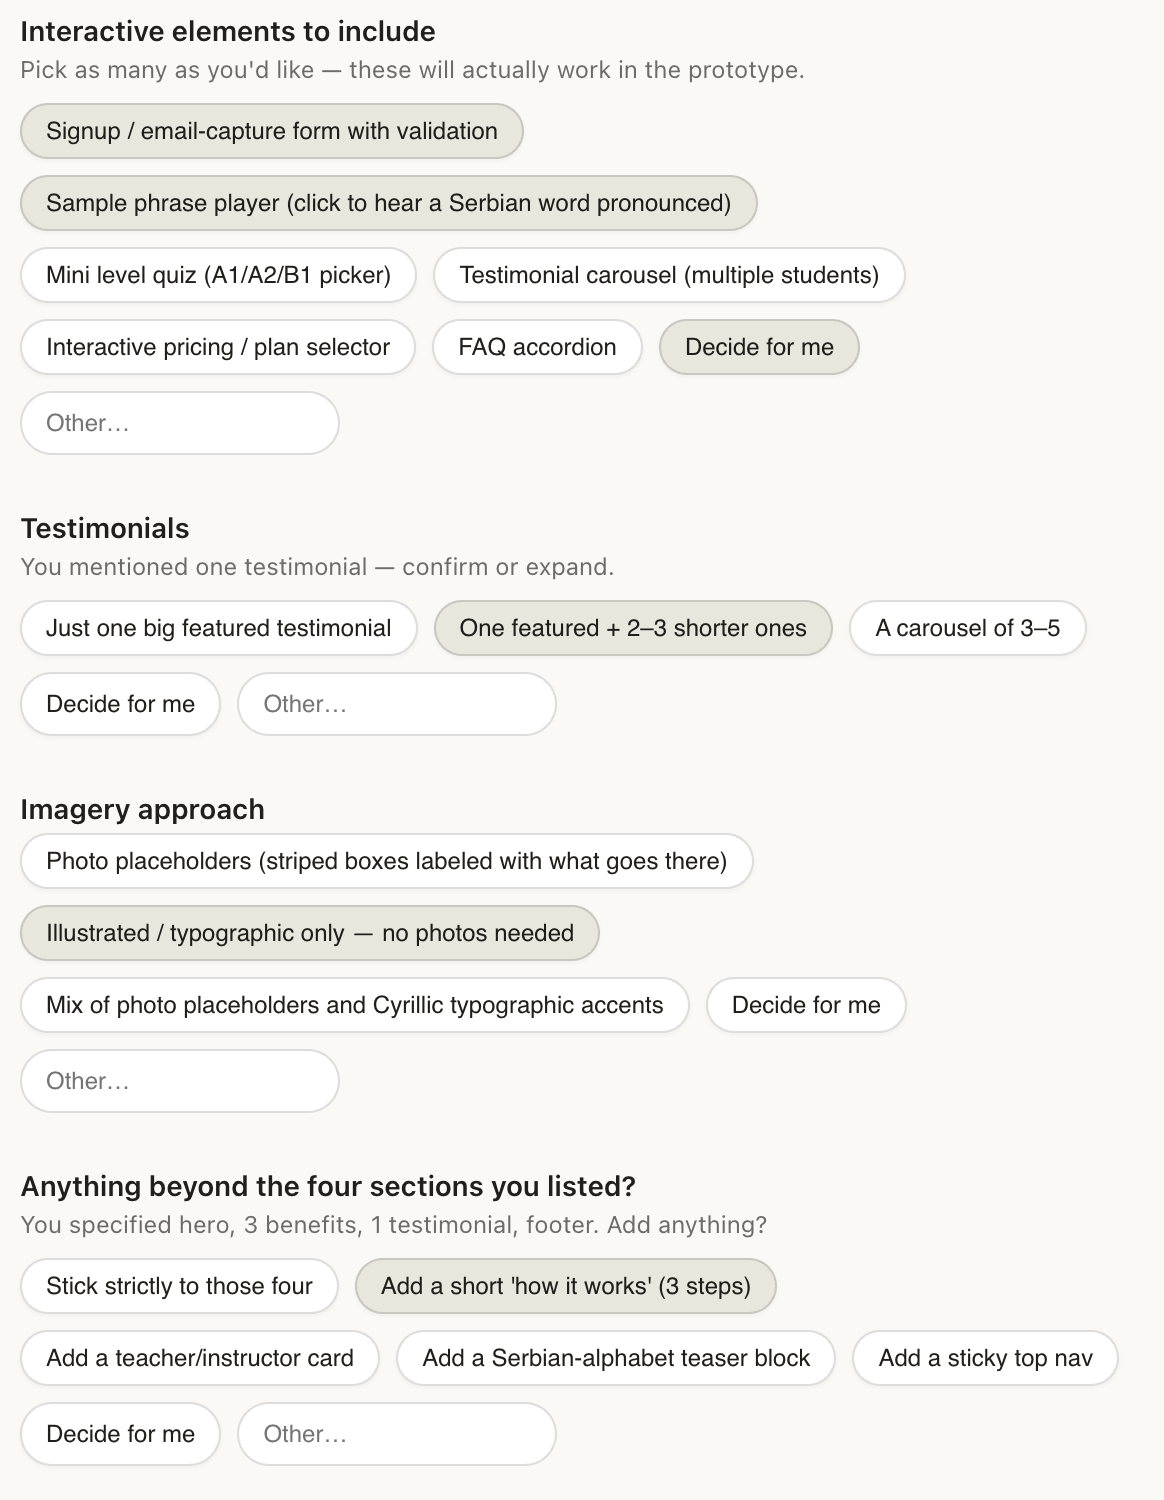Pick 'A carousel of 3–5' testimonials option
Image resolution: width=1164 pixels, height=1500 pixels.
[966, 628]
